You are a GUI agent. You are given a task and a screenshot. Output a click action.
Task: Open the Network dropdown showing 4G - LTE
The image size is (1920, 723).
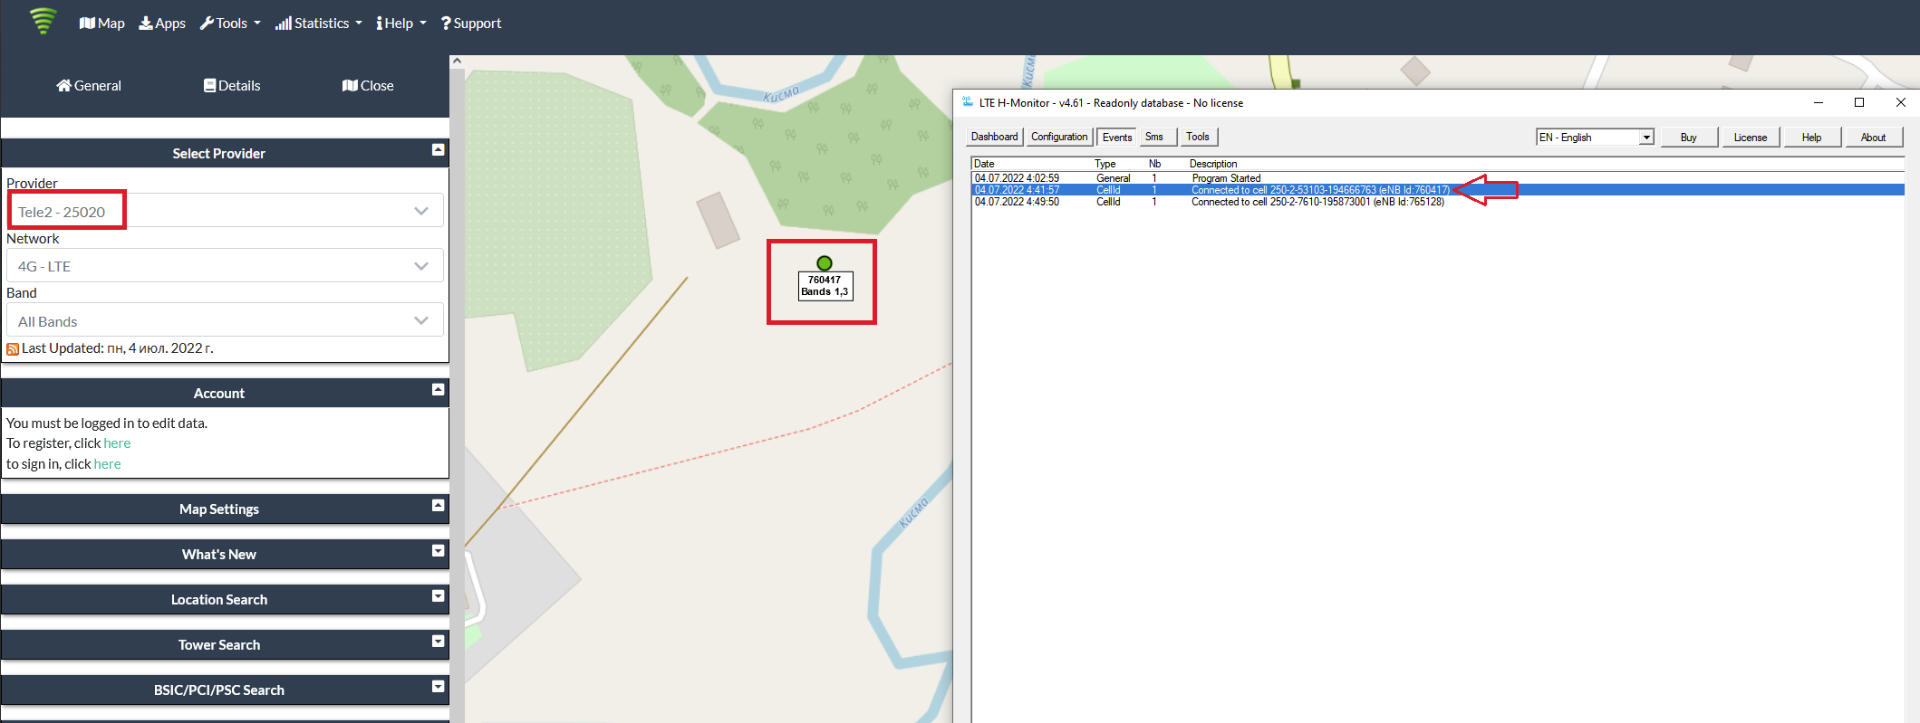[225, 266]
